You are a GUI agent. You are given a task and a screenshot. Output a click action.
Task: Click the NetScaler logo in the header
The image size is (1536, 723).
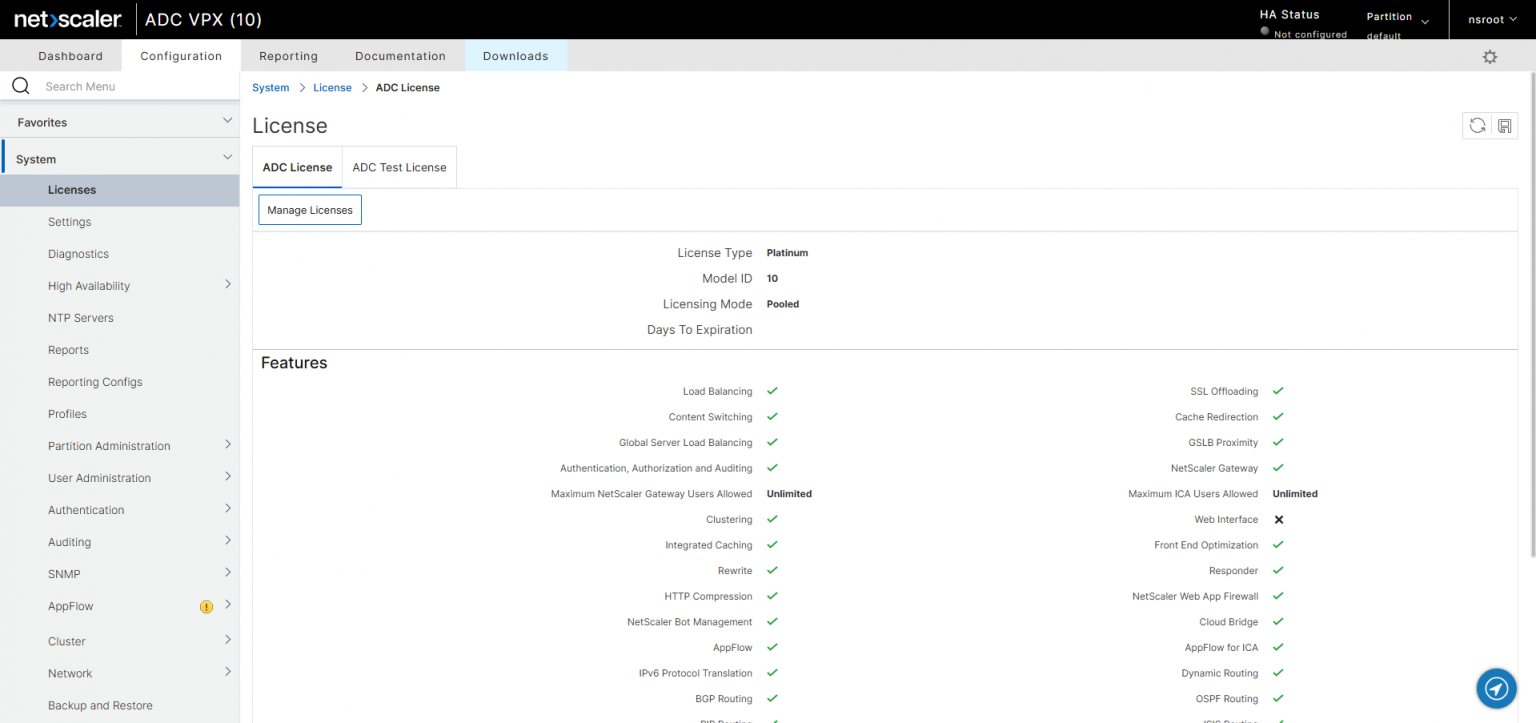click(x=66, y=19)
